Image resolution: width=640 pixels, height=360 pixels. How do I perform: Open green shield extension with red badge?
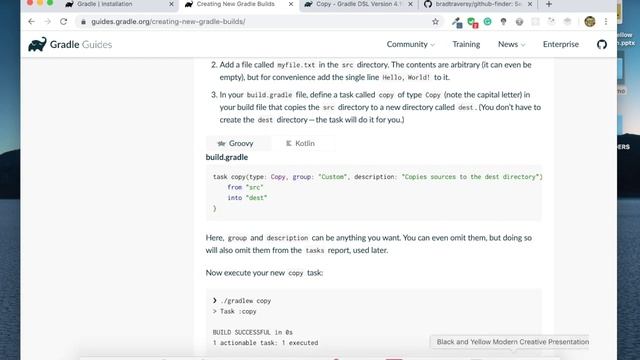(x=473, y=22)
